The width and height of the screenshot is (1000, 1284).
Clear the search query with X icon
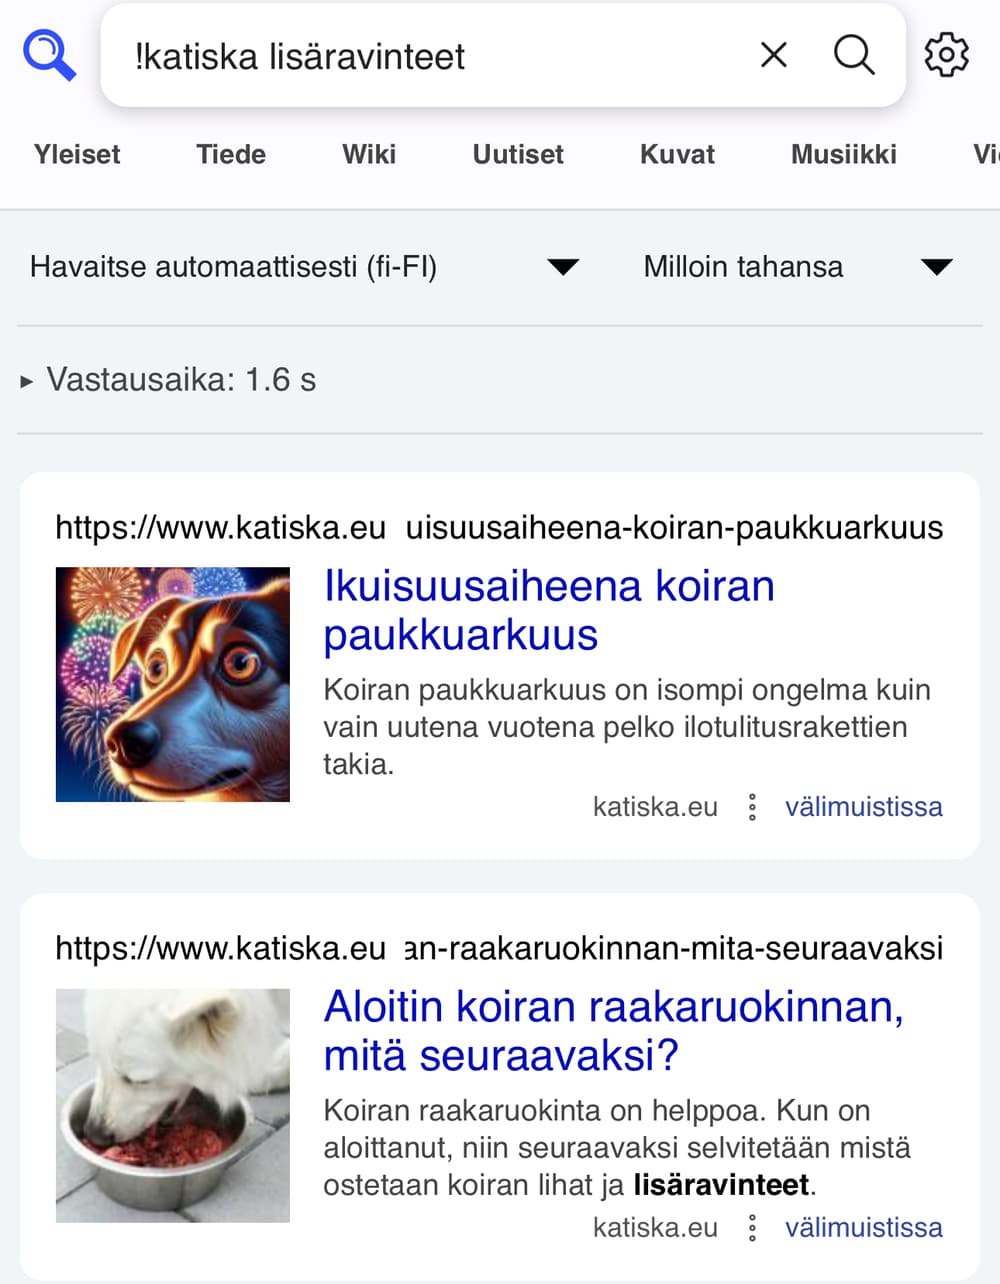[x=774, y=55]
